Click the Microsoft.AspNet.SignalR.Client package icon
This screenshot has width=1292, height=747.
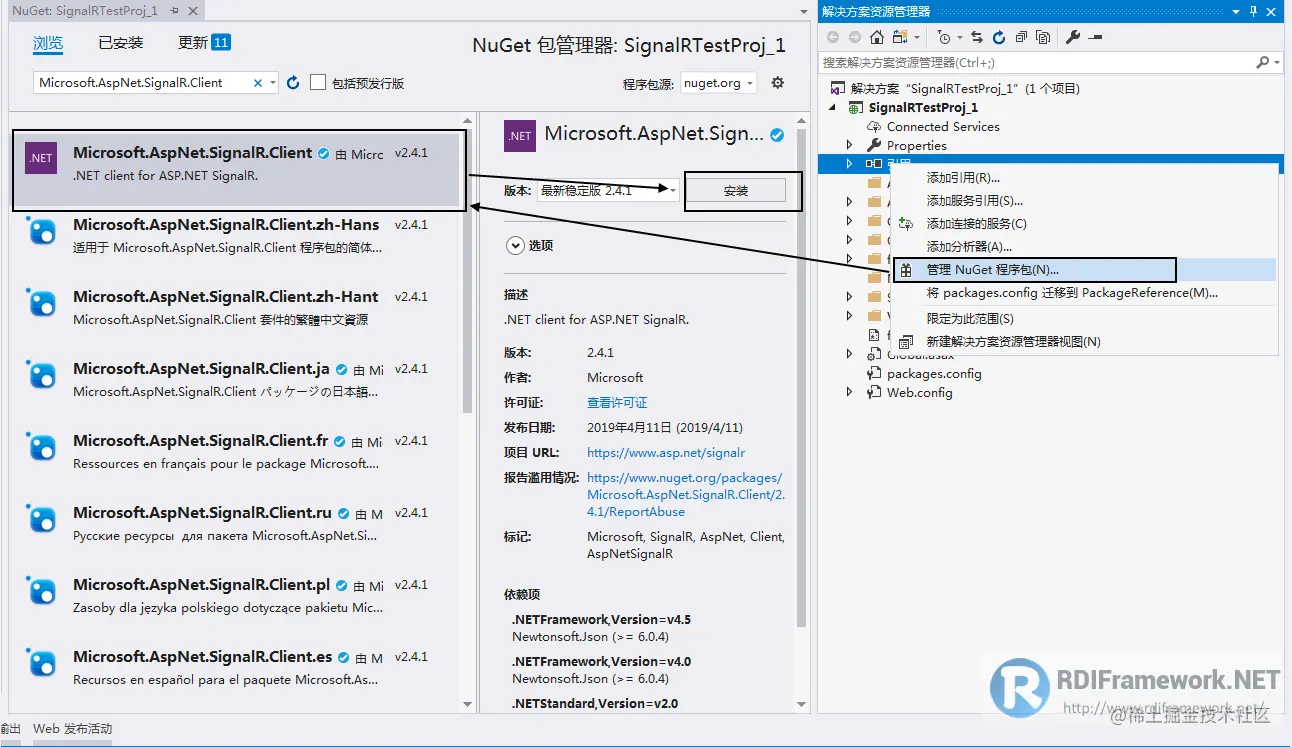pos(40,158)
